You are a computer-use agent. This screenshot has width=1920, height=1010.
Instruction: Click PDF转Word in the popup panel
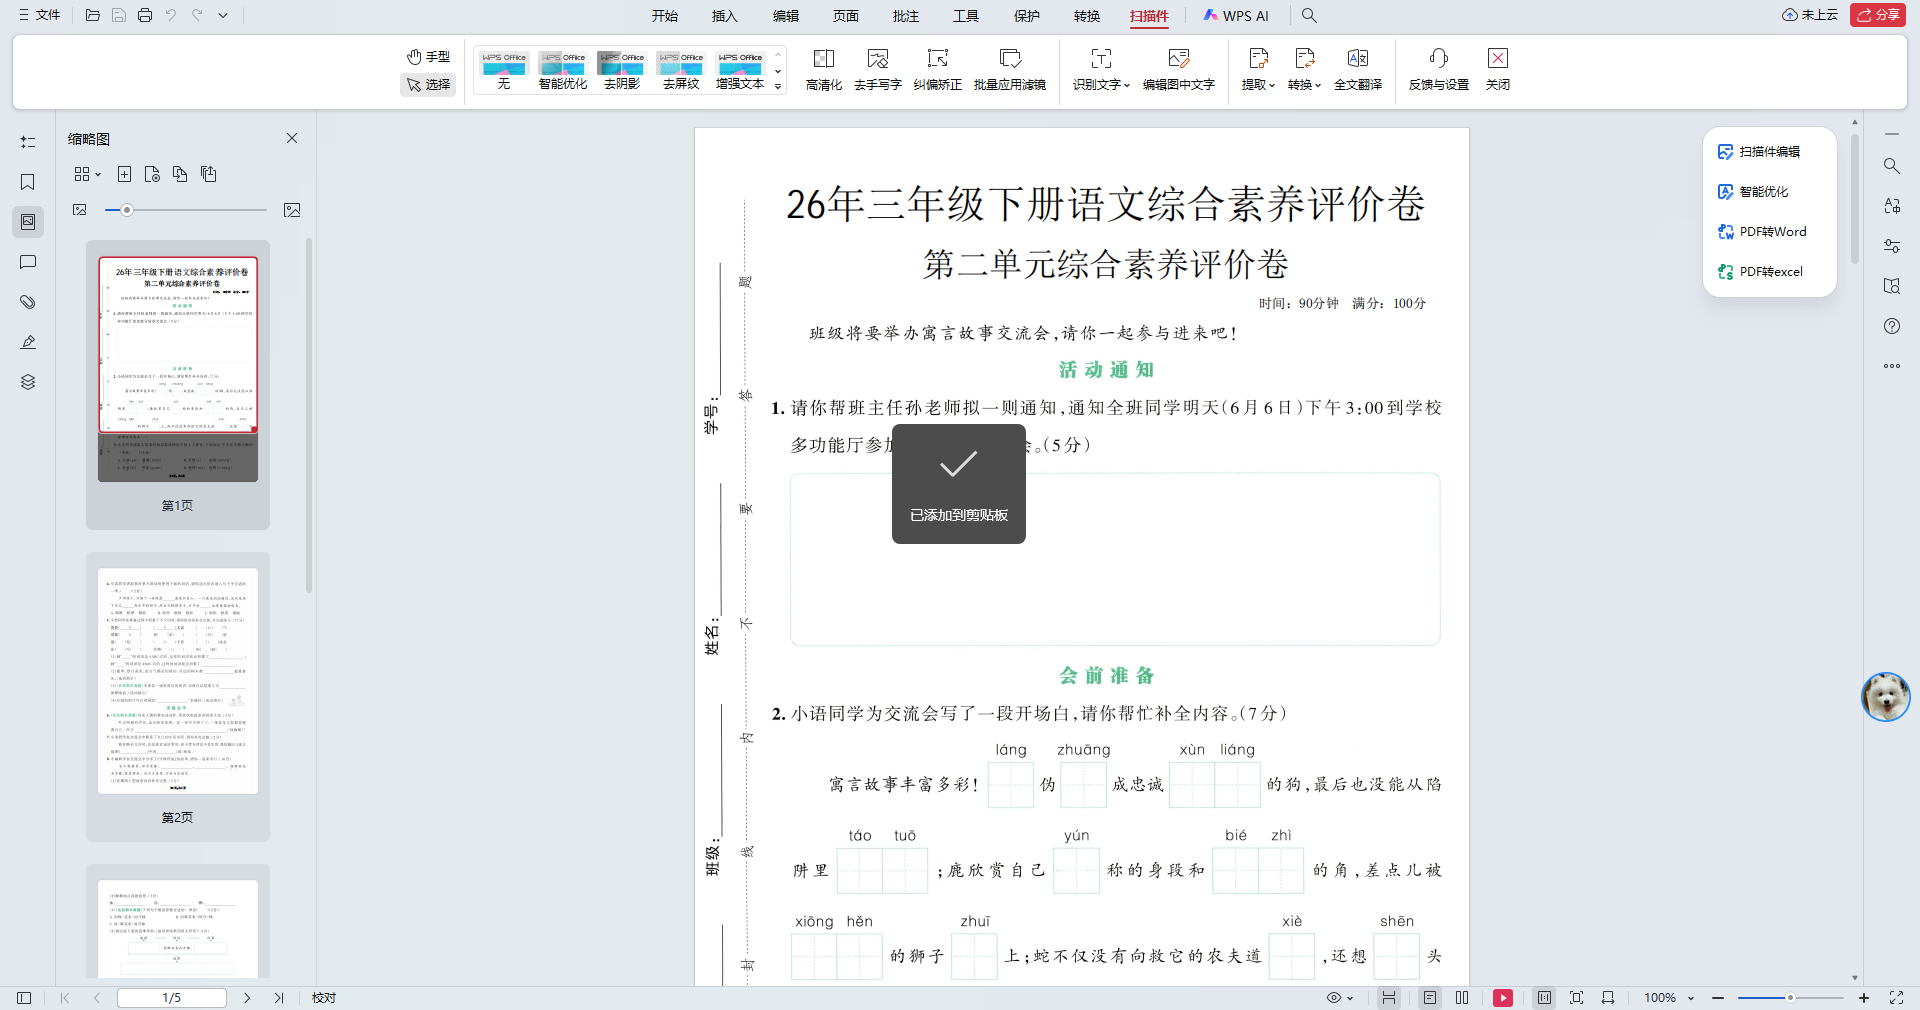pyautogui.click(x=1771, y=231)
